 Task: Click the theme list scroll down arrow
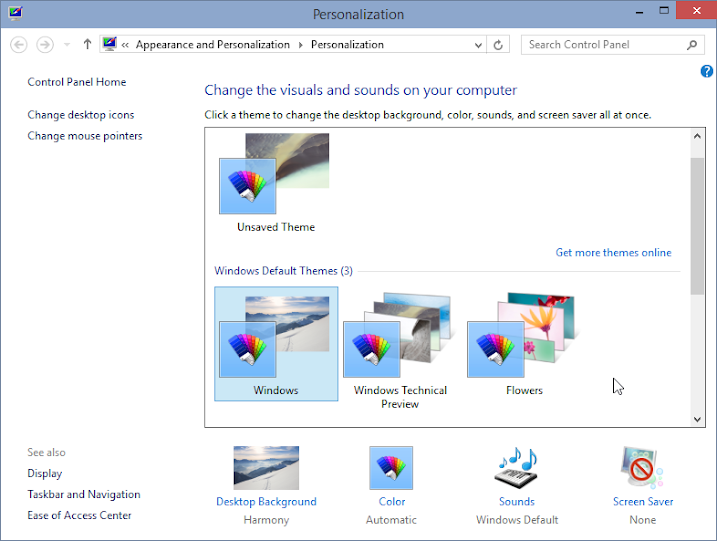(697, 419)
